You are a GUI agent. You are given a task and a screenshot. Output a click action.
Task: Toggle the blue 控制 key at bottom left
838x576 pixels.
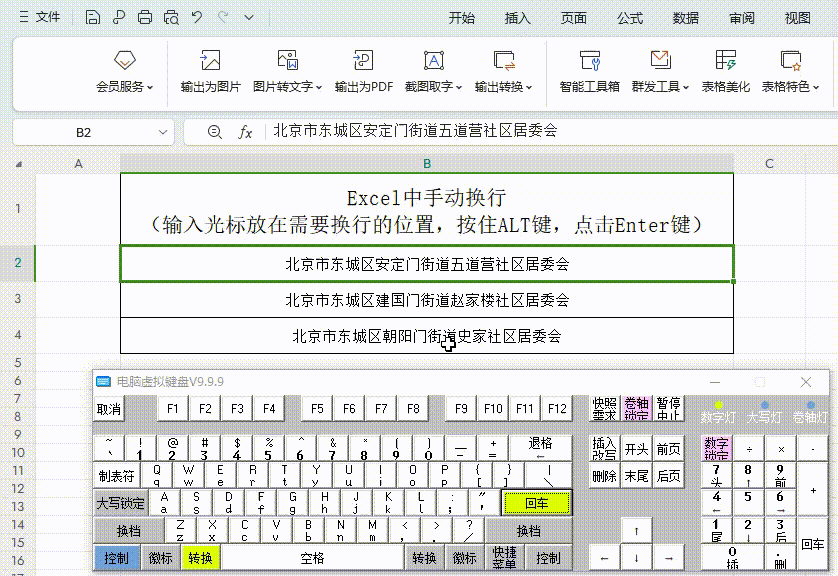(116, 558)
